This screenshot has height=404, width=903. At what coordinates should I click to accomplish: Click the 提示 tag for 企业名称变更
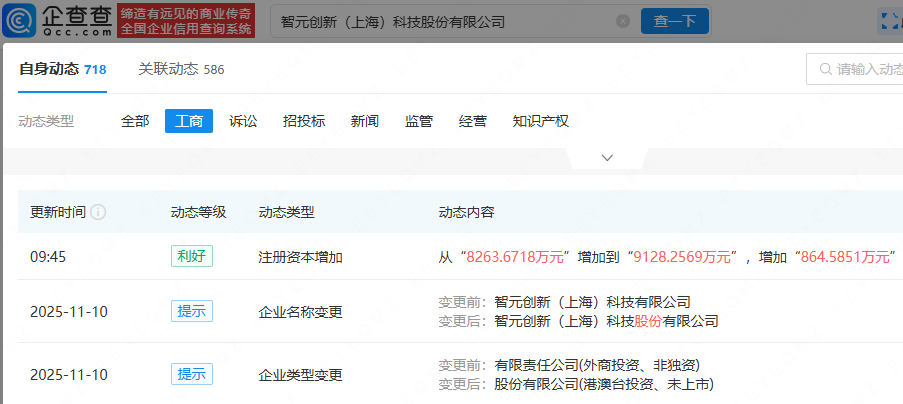191,311
